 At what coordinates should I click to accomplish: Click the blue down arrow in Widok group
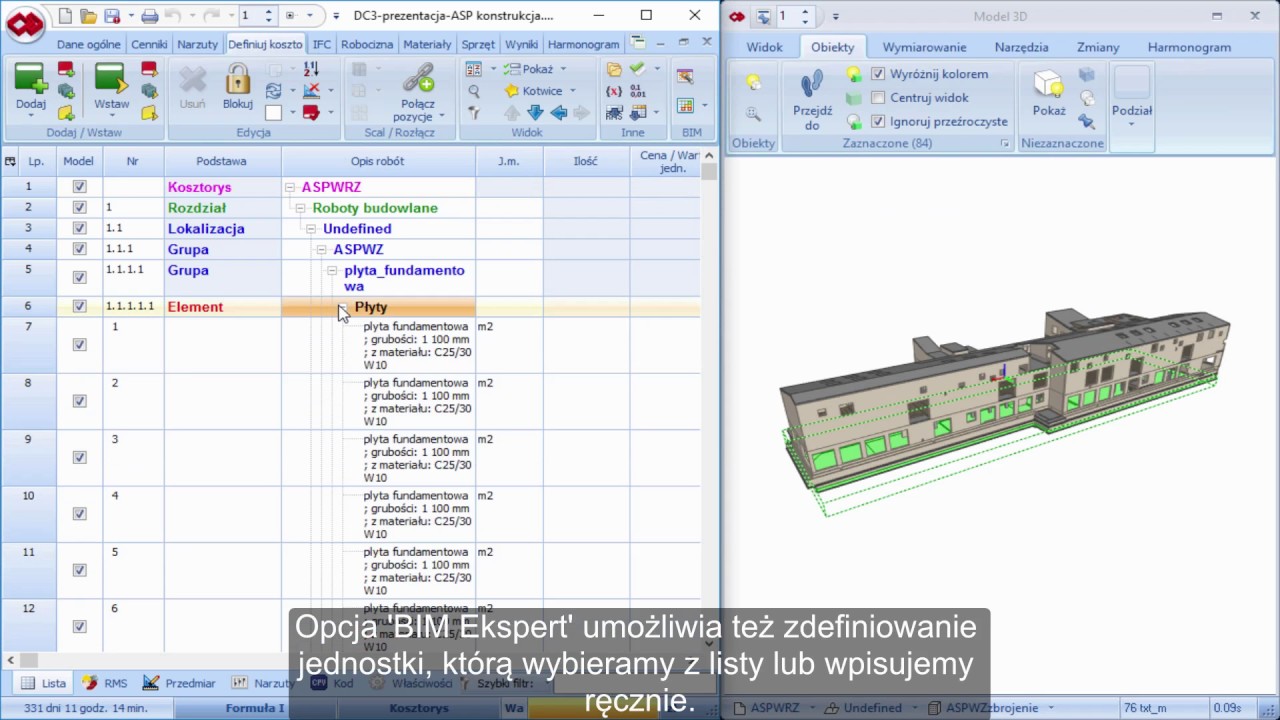click(535, 113)
